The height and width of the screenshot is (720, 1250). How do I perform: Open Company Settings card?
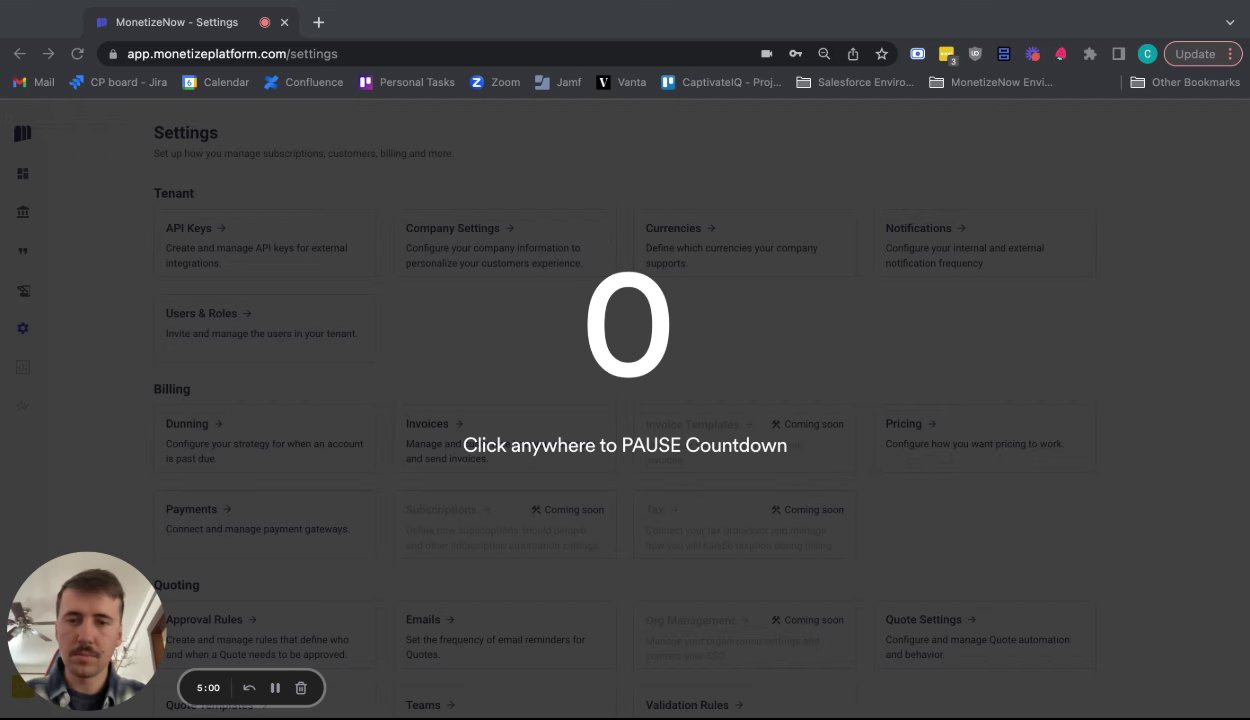coord(506,245)
